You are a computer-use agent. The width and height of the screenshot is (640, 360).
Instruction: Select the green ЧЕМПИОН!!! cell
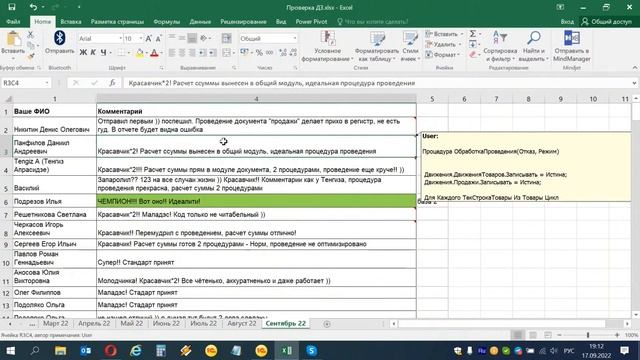[x=256, y=201]
